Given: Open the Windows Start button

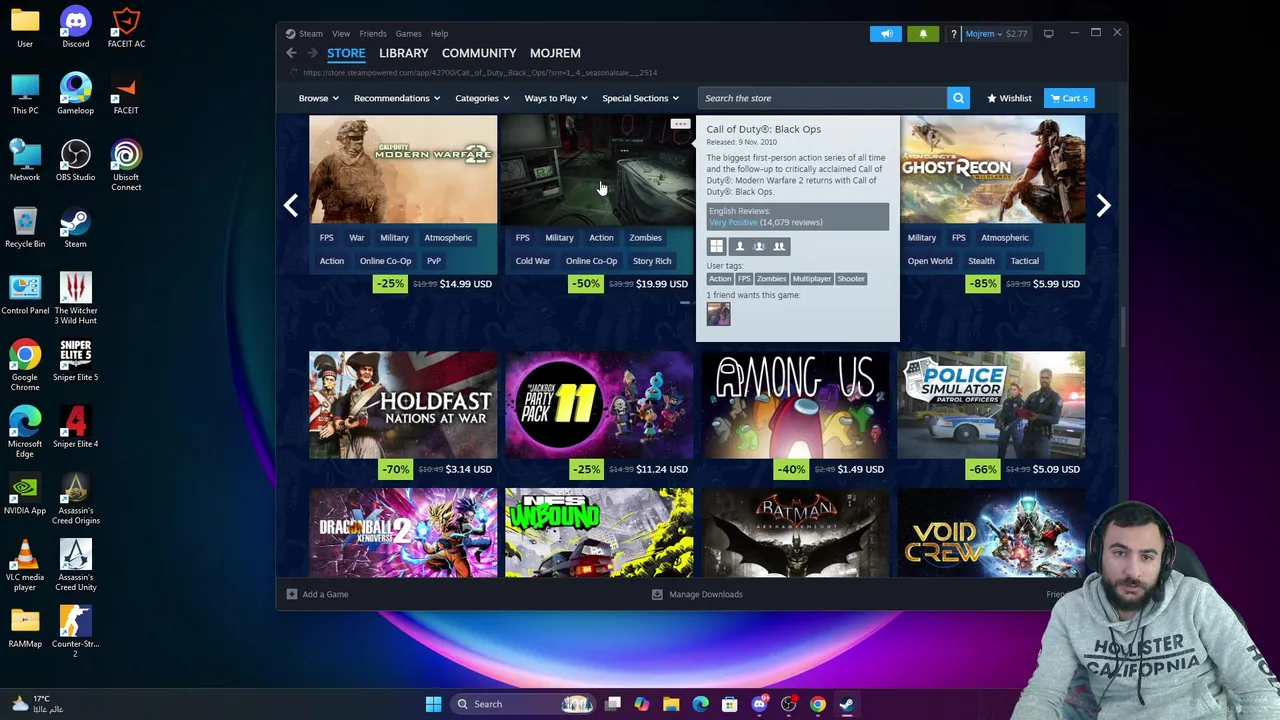Looking at the screenshot, I should pos(433,704).
